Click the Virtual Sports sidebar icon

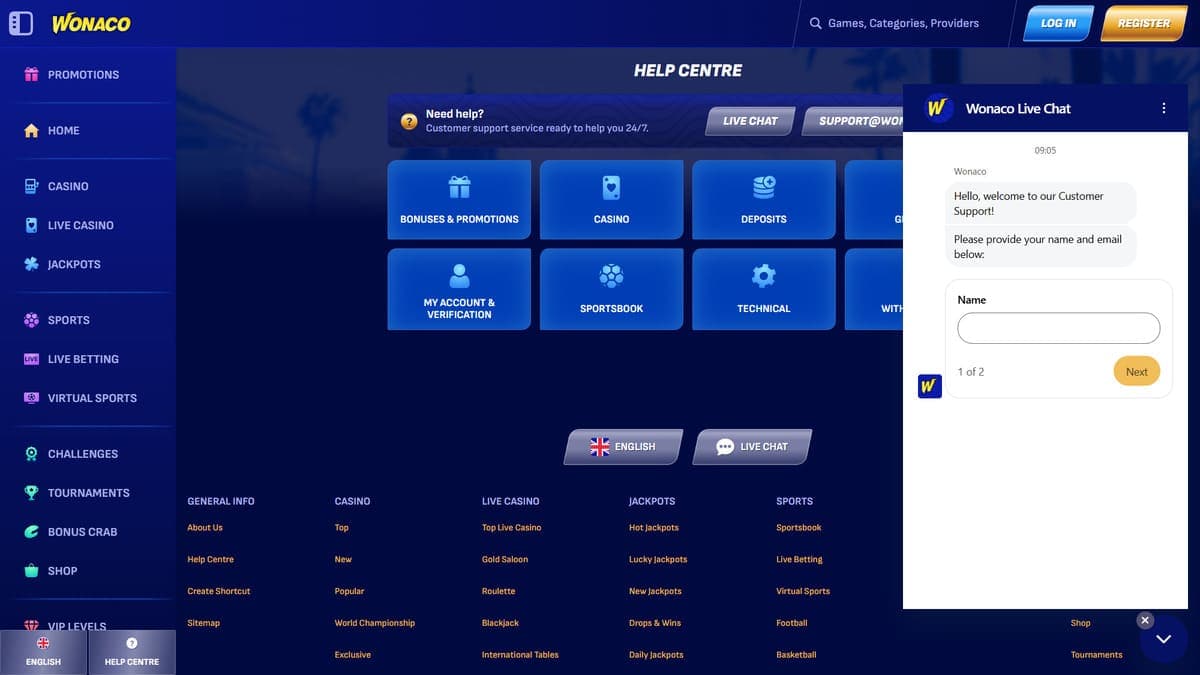(x=31, y=398)
